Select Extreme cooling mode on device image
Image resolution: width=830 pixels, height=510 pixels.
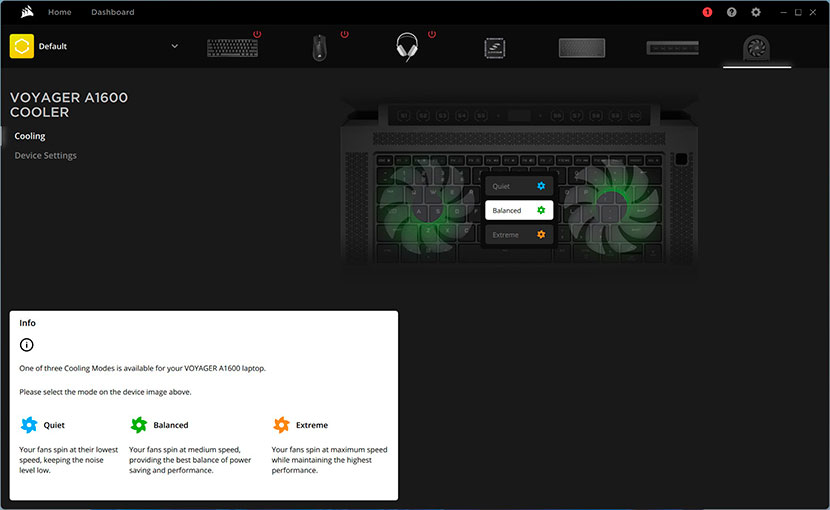point(519,234)
